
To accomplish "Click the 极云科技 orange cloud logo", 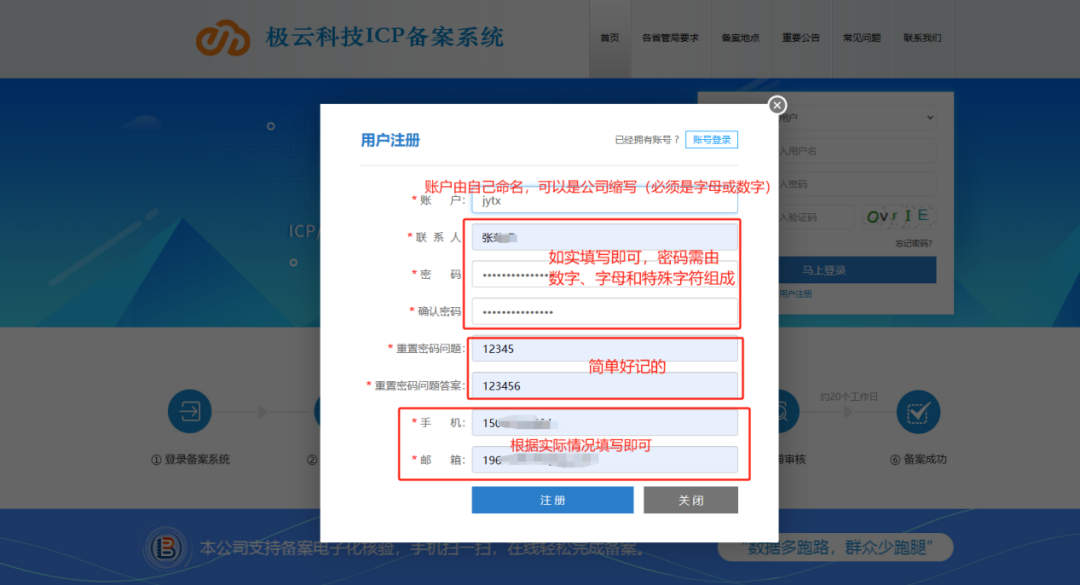I will pyautogui.click(x=222, y=38).
